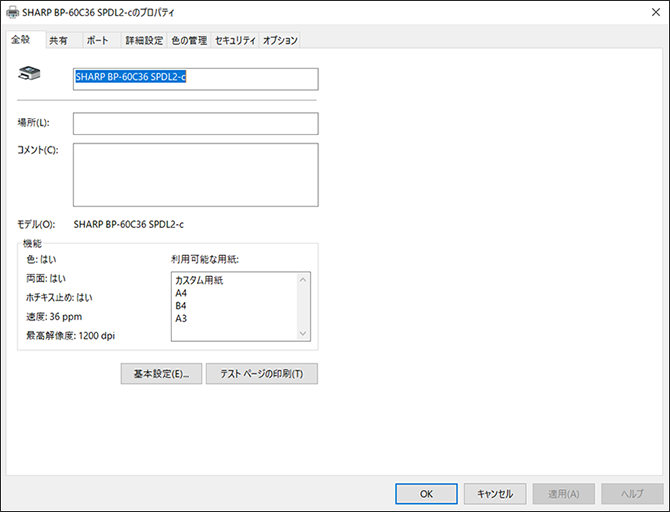670x512 pixels.
Task: Click the 最高解像度: 1200 dpi text
Action: pyautogui.click(x=71, y=335)
